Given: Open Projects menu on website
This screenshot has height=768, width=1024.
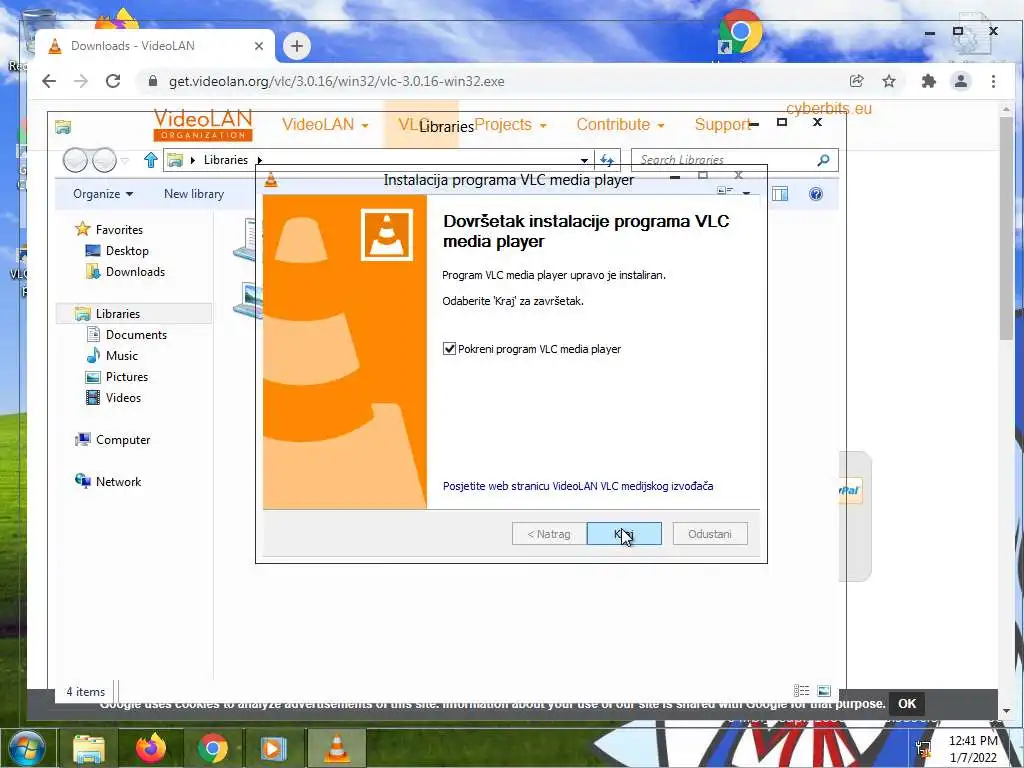Looking at the screenshot, I should [x=511, y=124].
